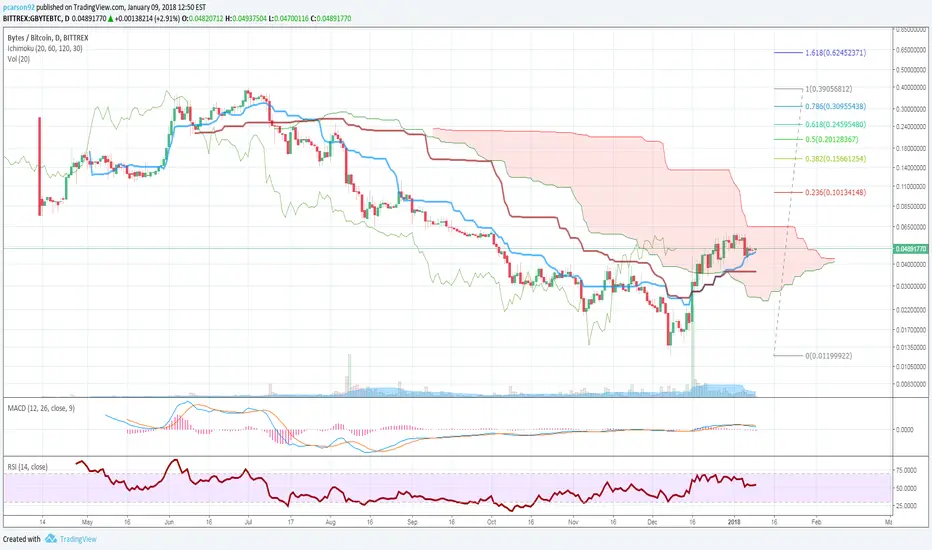Click the 1(0.39056812) Fibonacci level label
932x550 pixels.
[x=829, y=89]
